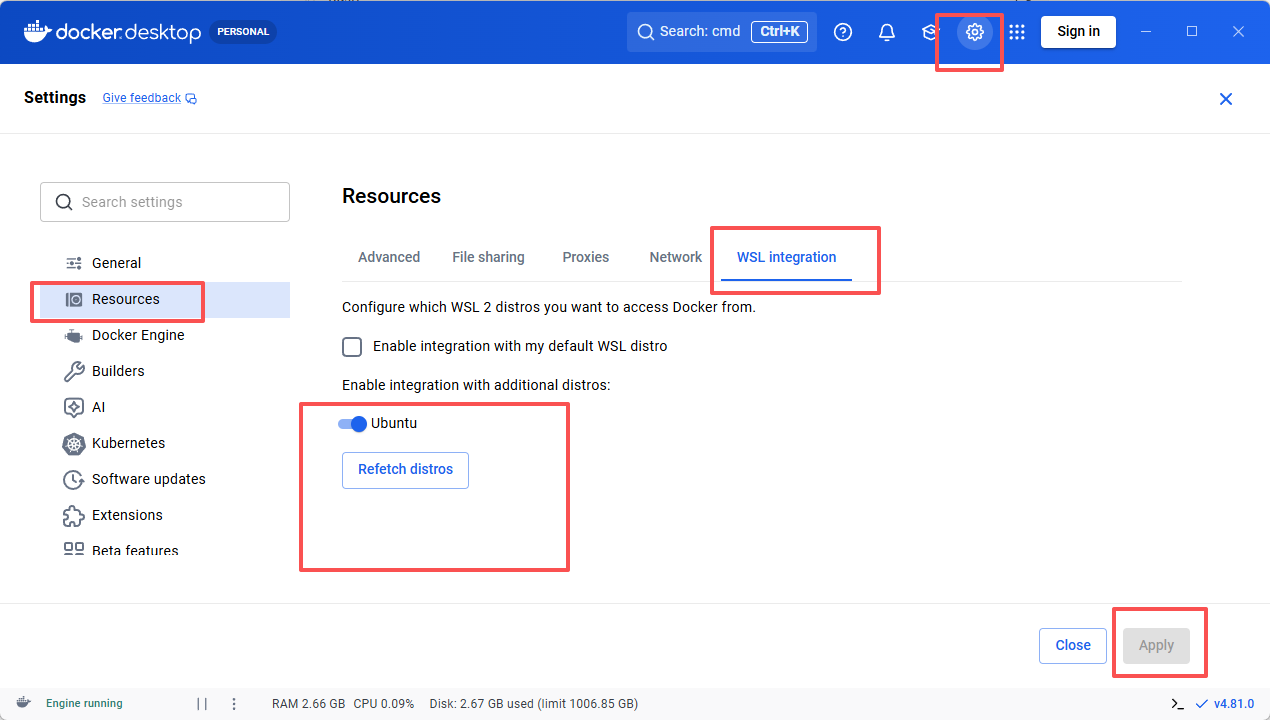
Task: Open the Learning center graduation cap icon
Action: (x=931, y=32)
